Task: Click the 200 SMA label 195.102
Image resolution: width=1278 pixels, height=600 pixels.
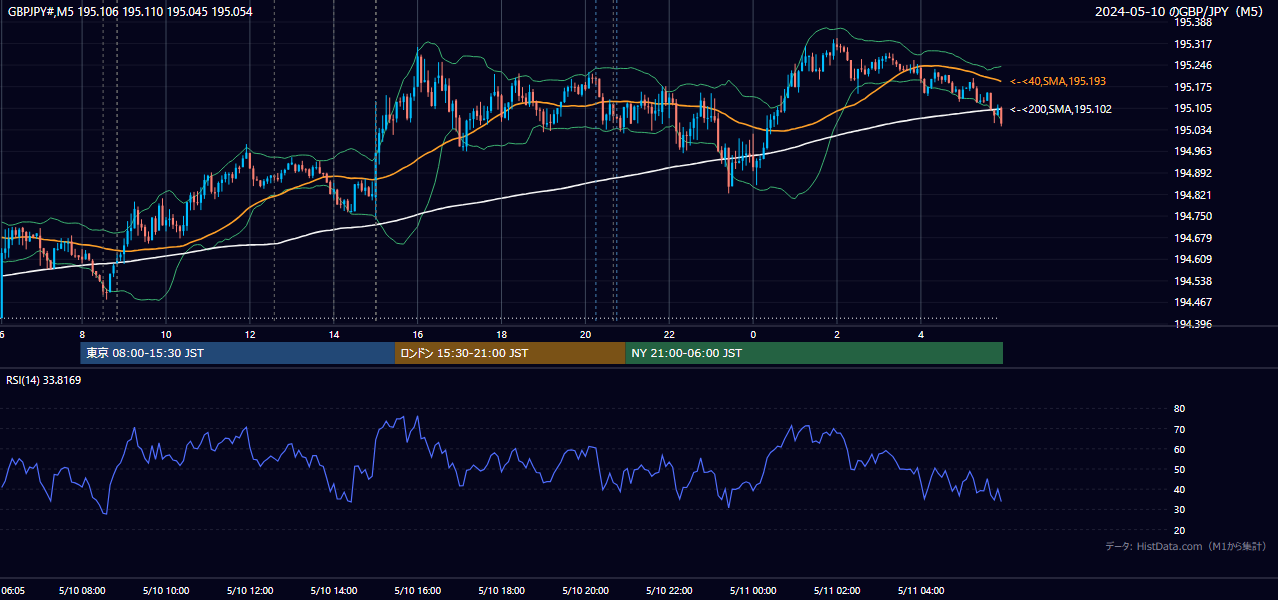Action: point(1060,109)
